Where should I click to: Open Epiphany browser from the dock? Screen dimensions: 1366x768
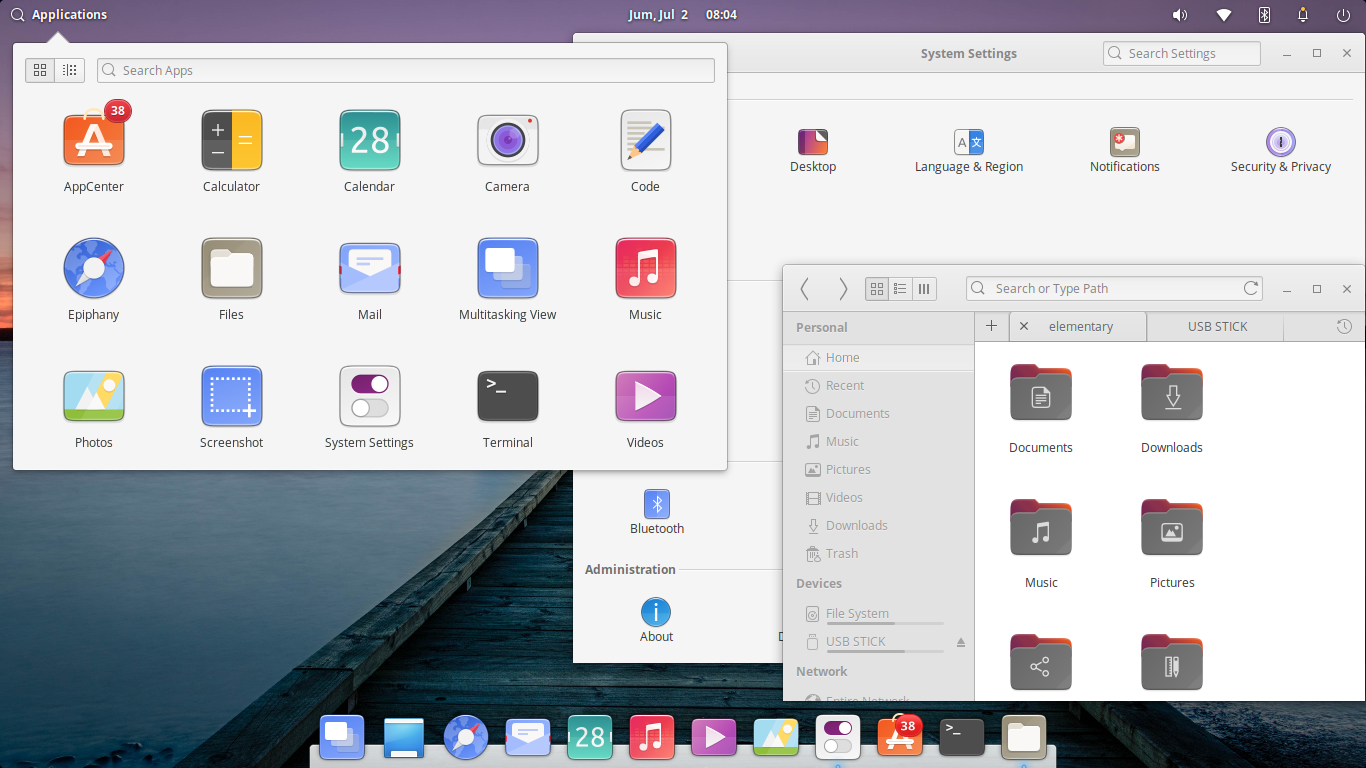point(466,738)
